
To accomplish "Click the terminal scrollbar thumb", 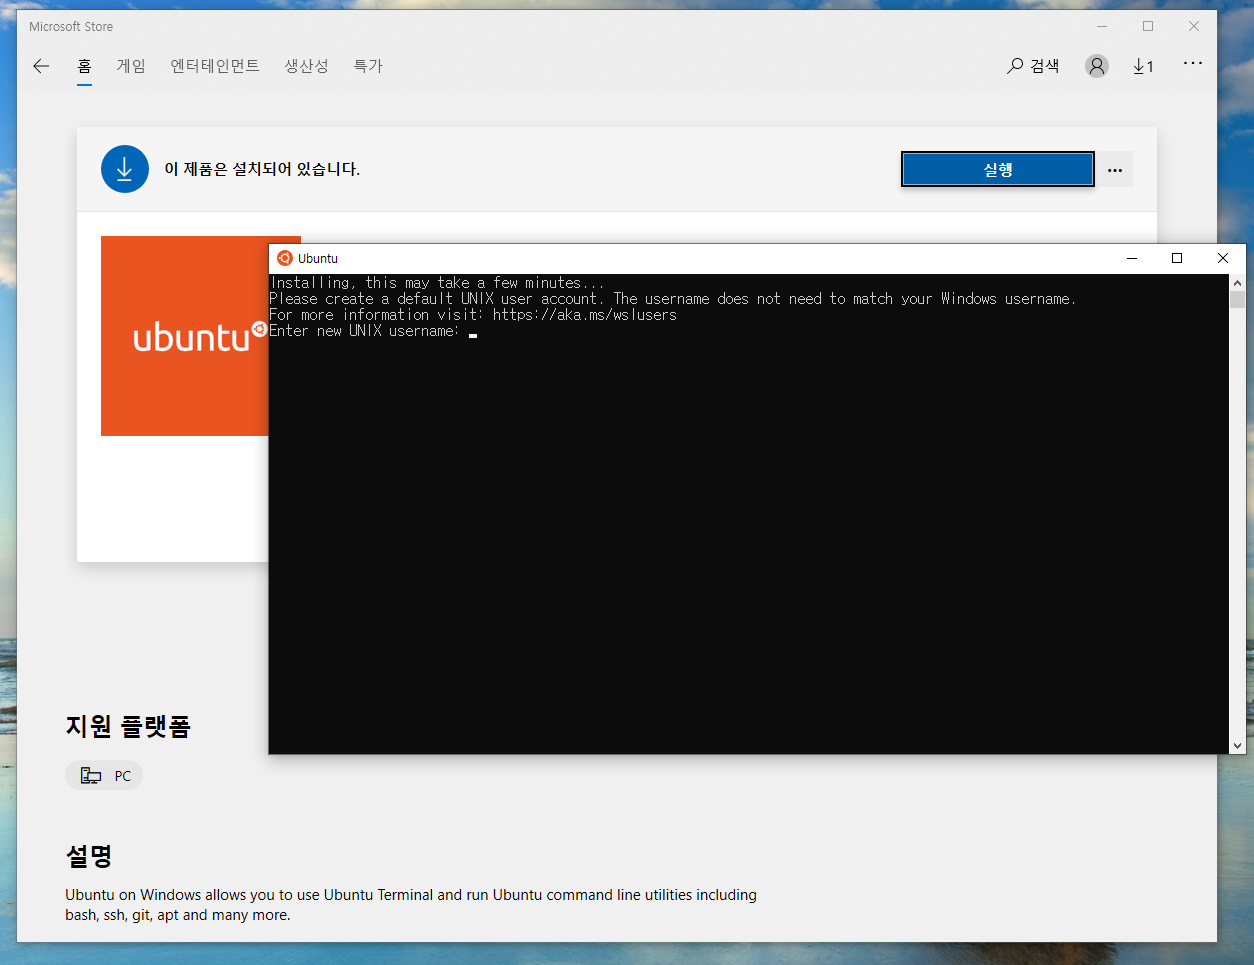I will click(x=1238, y=299).
